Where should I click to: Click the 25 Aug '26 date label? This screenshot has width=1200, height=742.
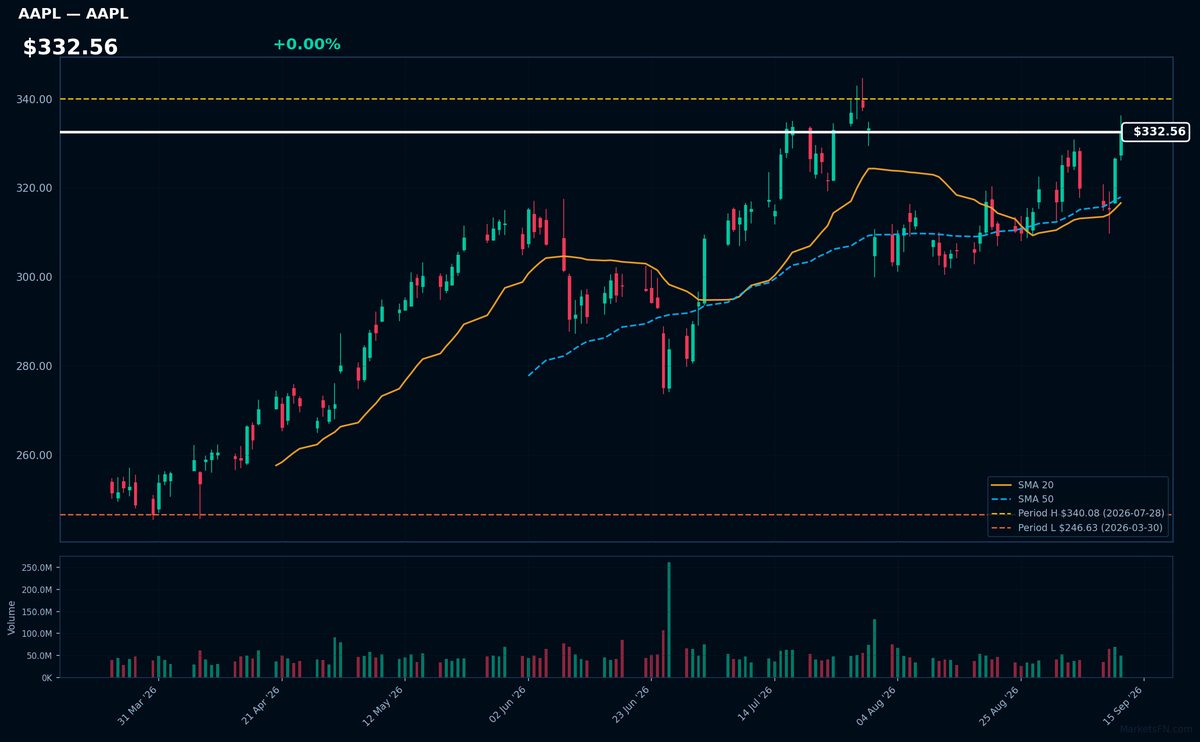[x=999, y=706]
